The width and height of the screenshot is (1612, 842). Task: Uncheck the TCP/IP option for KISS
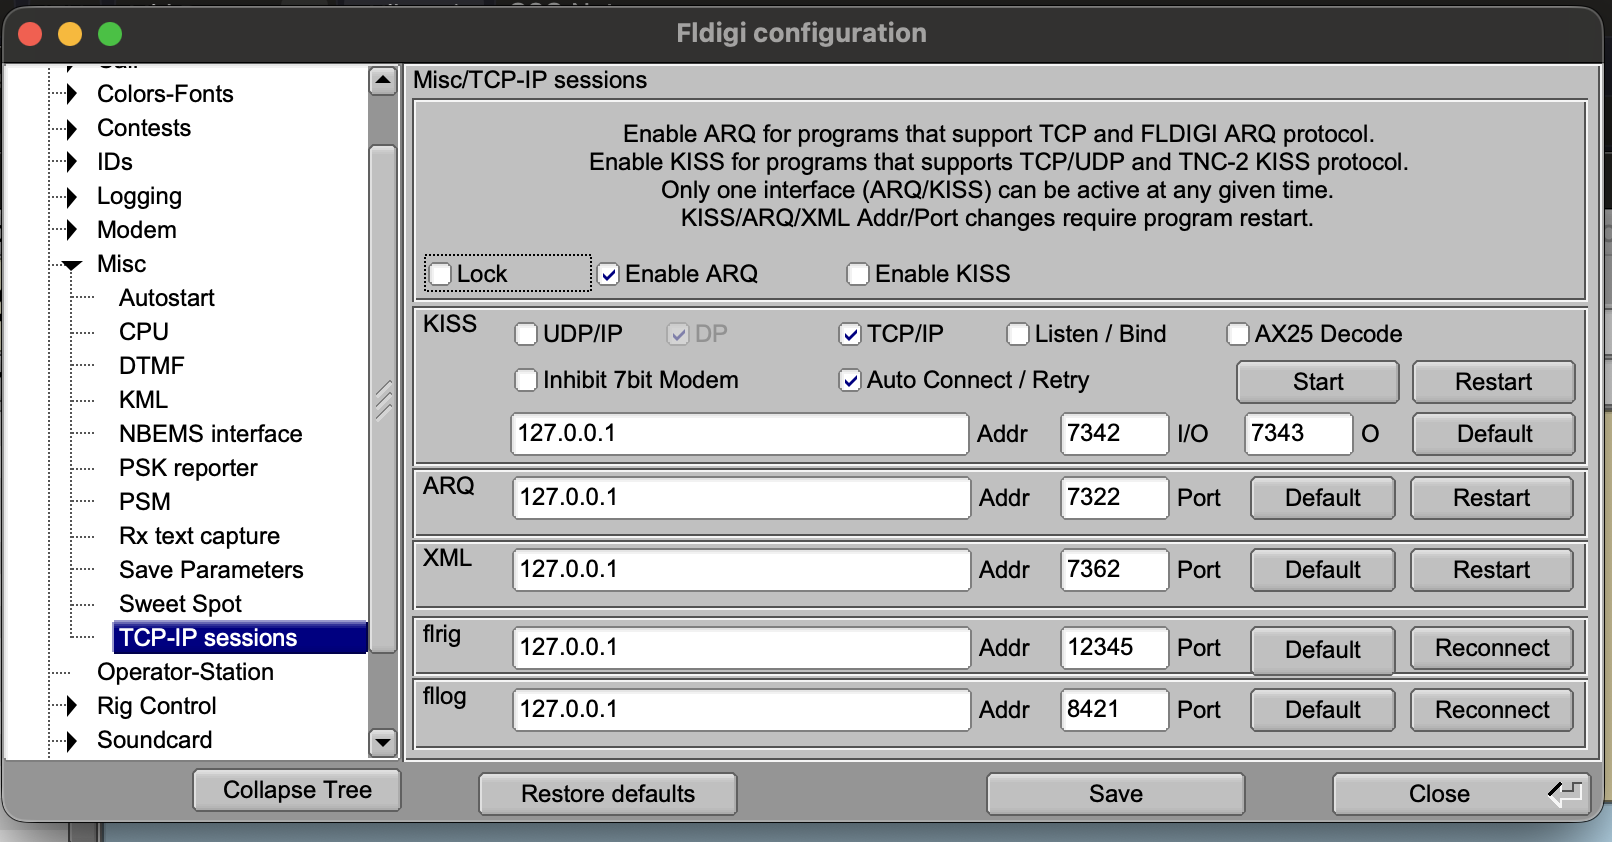pyautogui.click(x=850, y=334)
